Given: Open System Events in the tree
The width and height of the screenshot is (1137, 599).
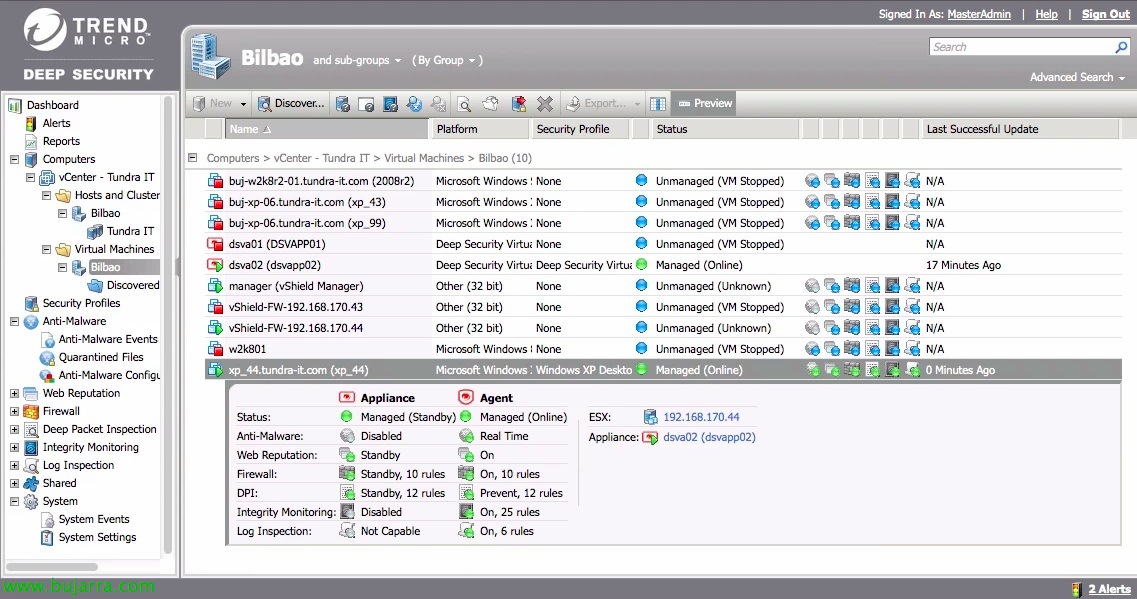Looking at the screenshot, I should point(94,519).
